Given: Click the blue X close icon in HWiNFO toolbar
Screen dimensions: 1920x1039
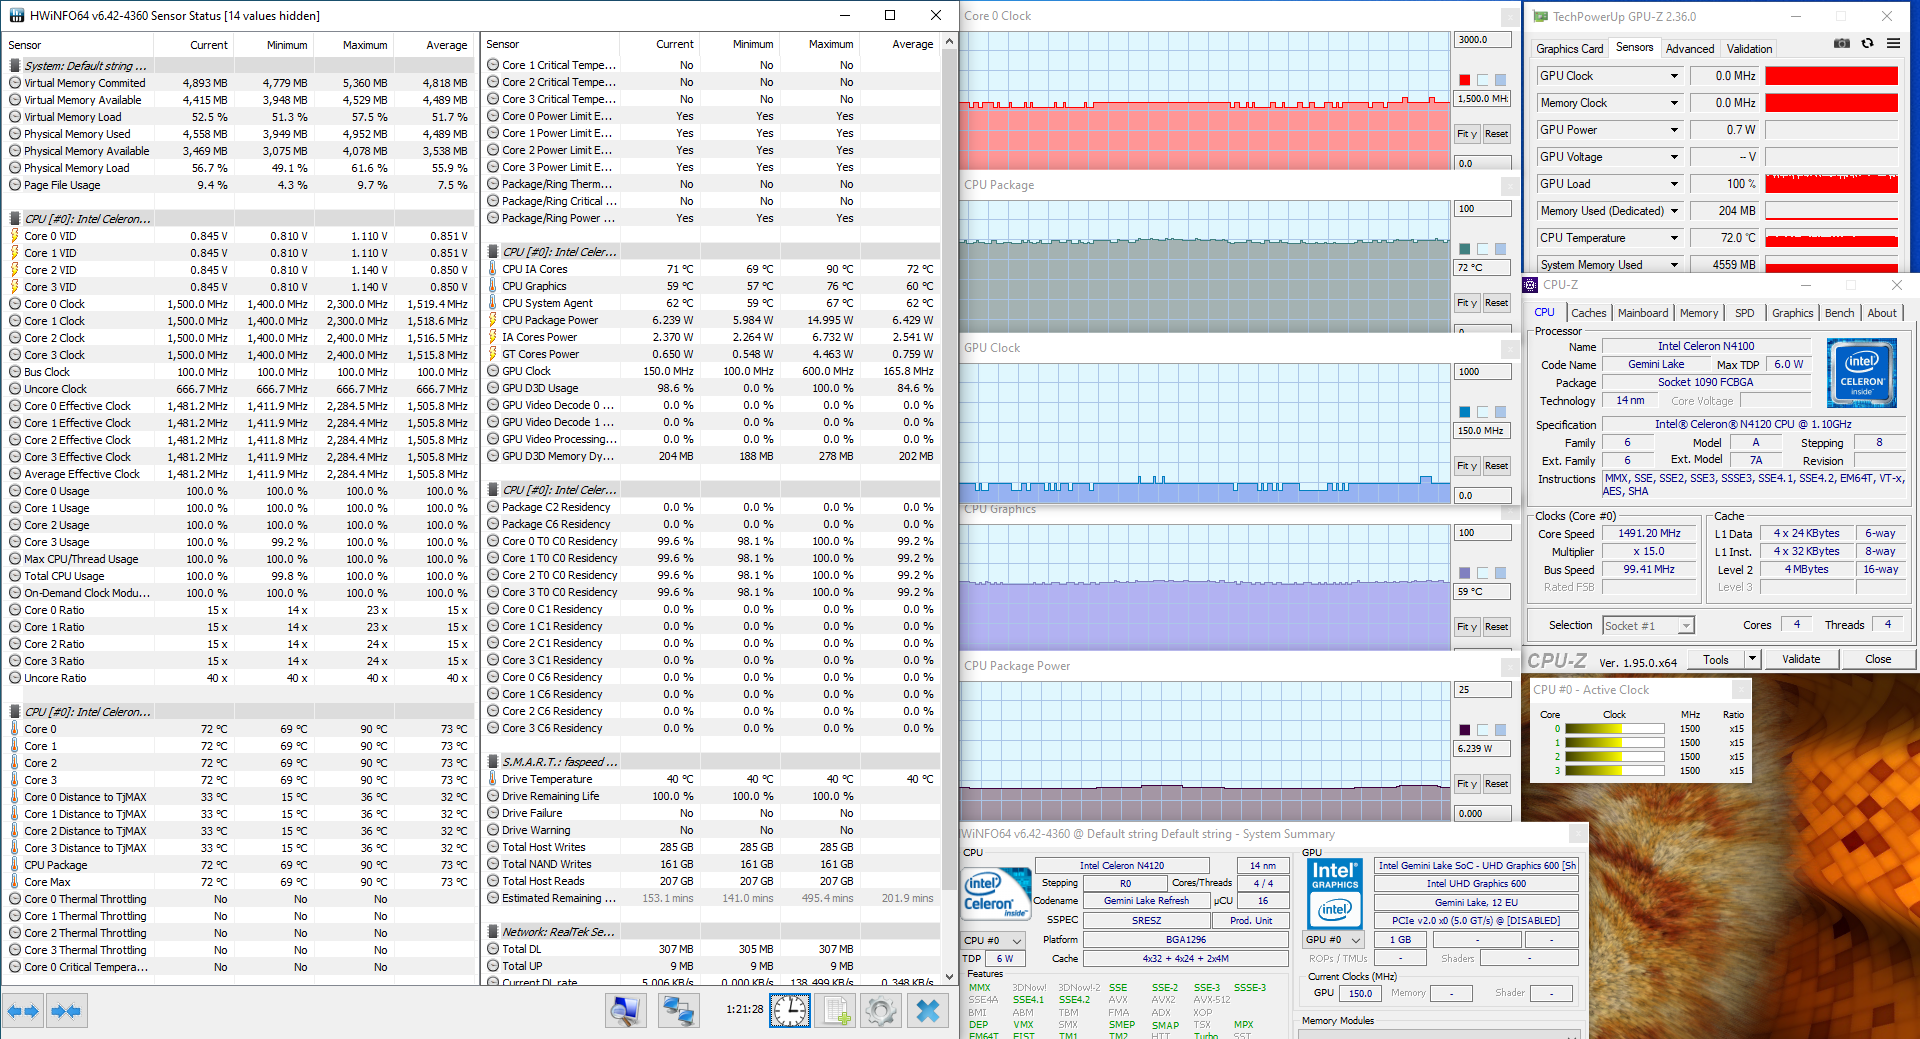Looking at the screenshot, I should 928,1011.
